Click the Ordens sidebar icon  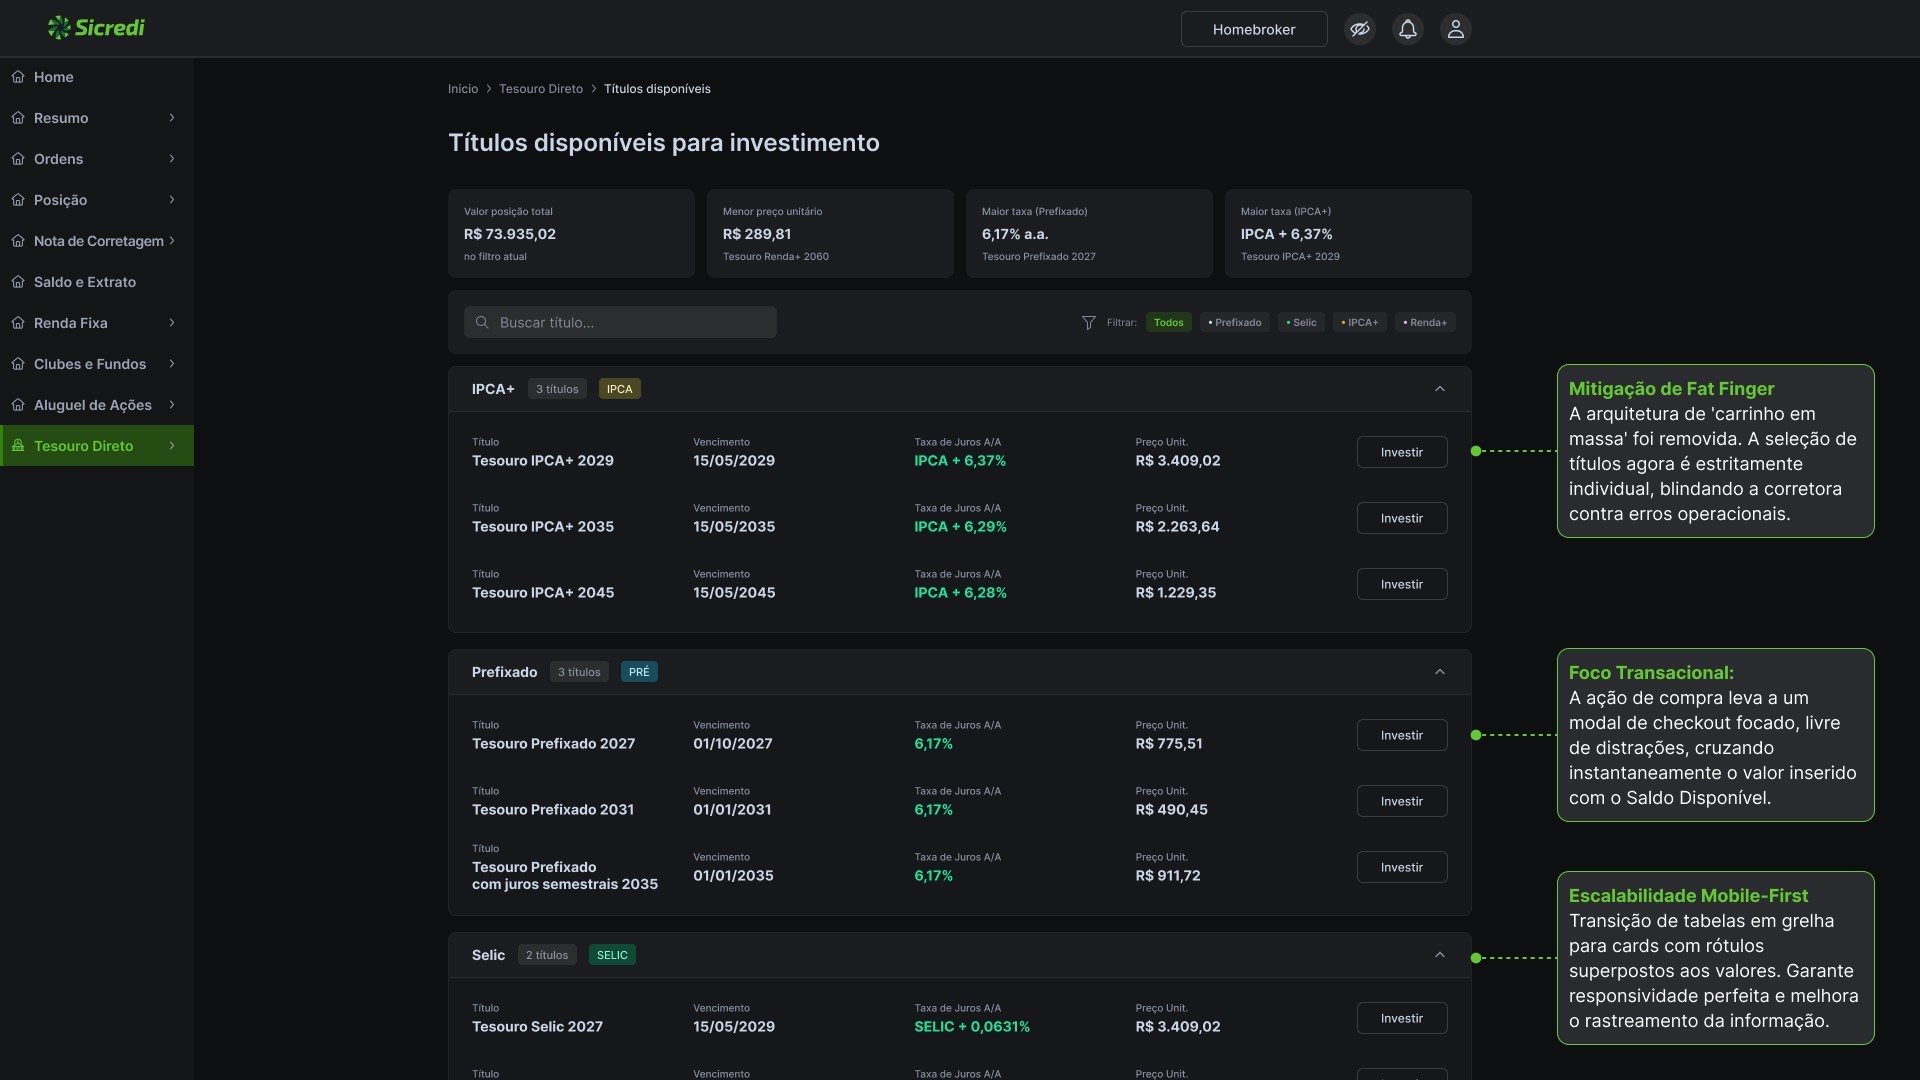tap(18, 159)
